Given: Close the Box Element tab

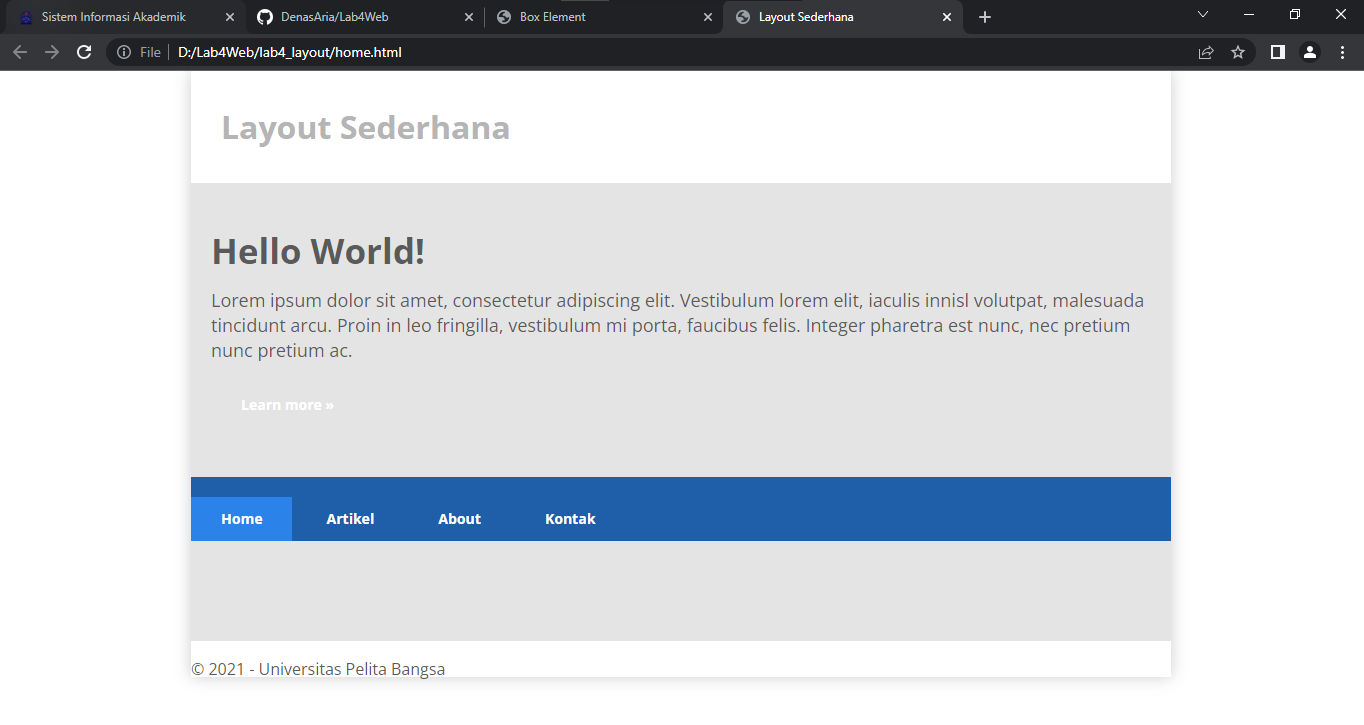Looking at the screenshot, I should (708, 16).
